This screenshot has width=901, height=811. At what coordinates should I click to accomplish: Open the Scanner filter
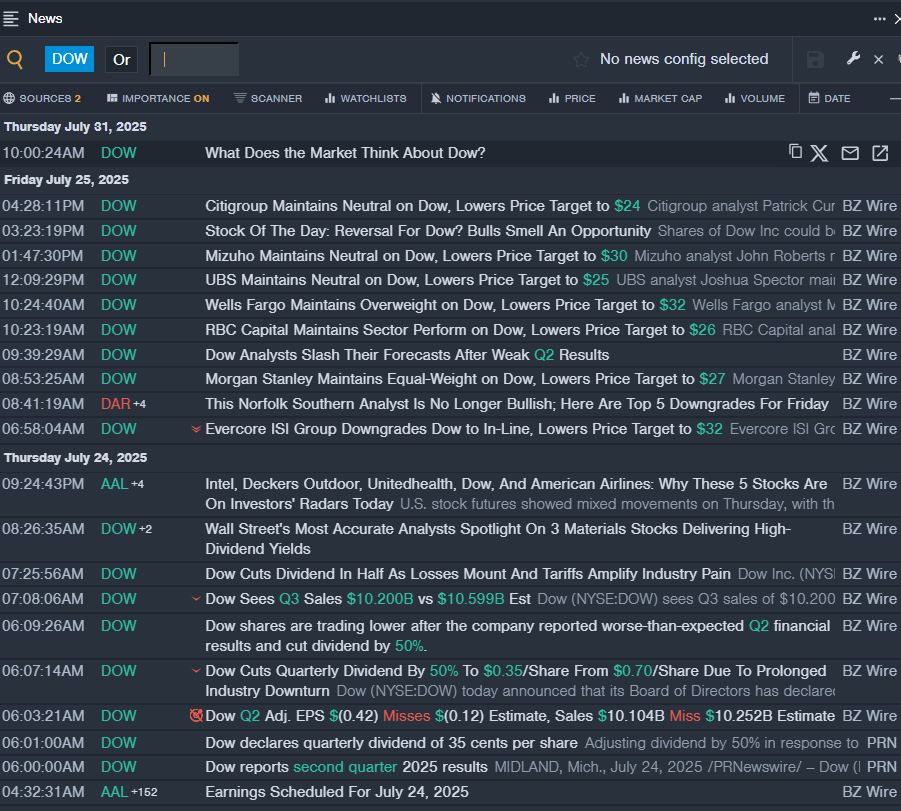coord(268,98)
